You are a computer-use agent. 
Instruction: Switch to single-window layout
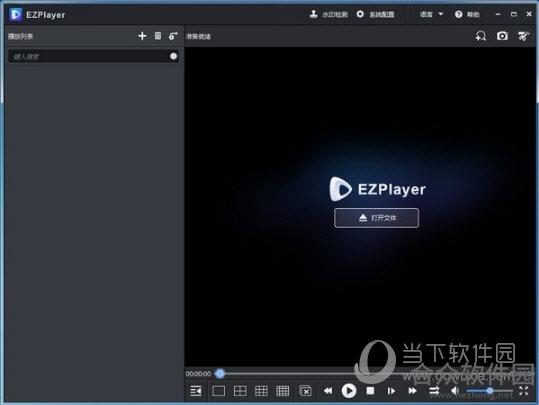click(219, 391)
